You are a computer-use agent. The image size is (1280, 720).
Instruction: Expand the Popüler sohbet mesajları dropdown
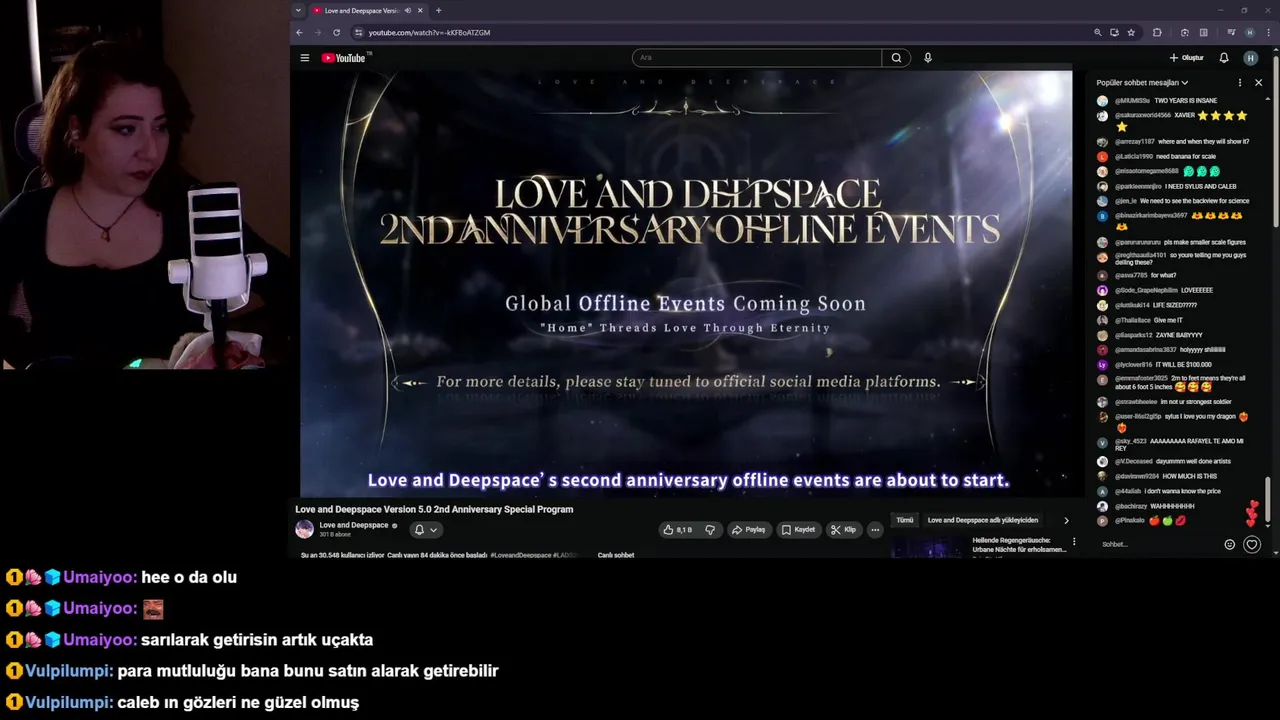coord(1142,83)
